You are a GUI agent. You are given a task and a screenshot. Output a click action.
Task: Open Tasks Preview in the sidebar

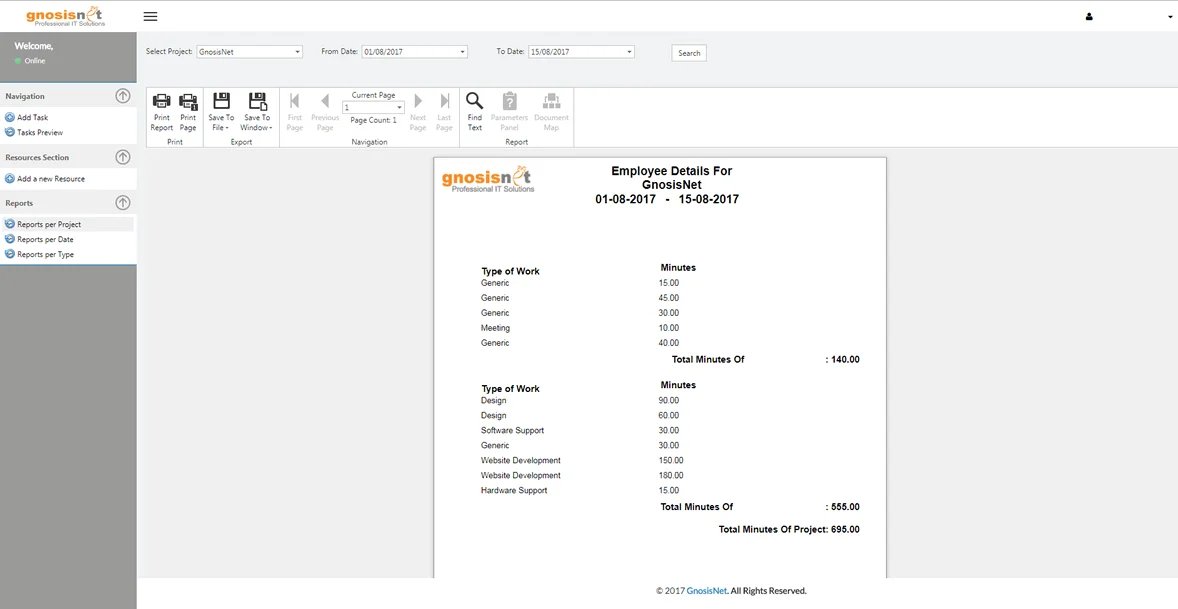(40, 132)
